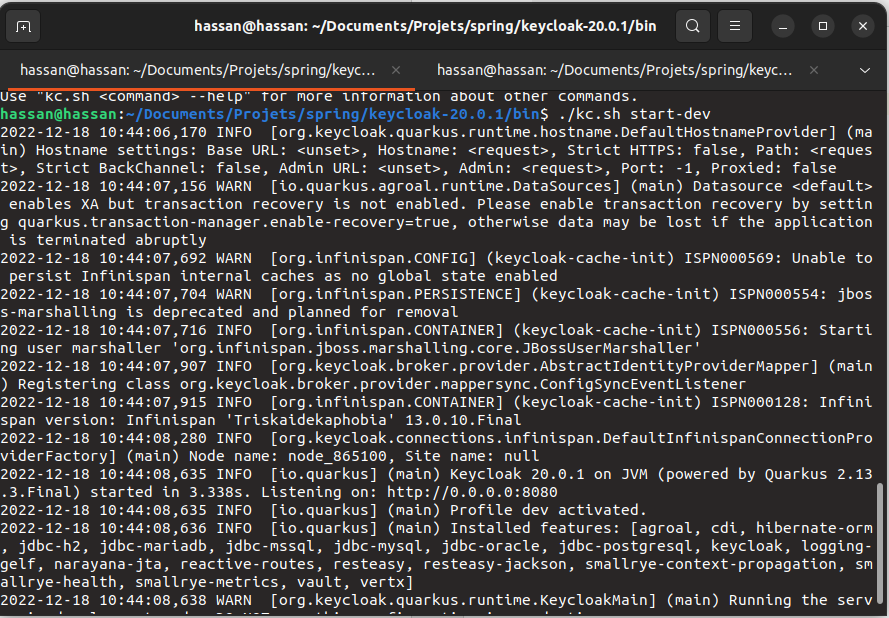The height and width of the screenshot is (618, 889).
Task: Open the terminal search
Action: (x=692, y=26)
